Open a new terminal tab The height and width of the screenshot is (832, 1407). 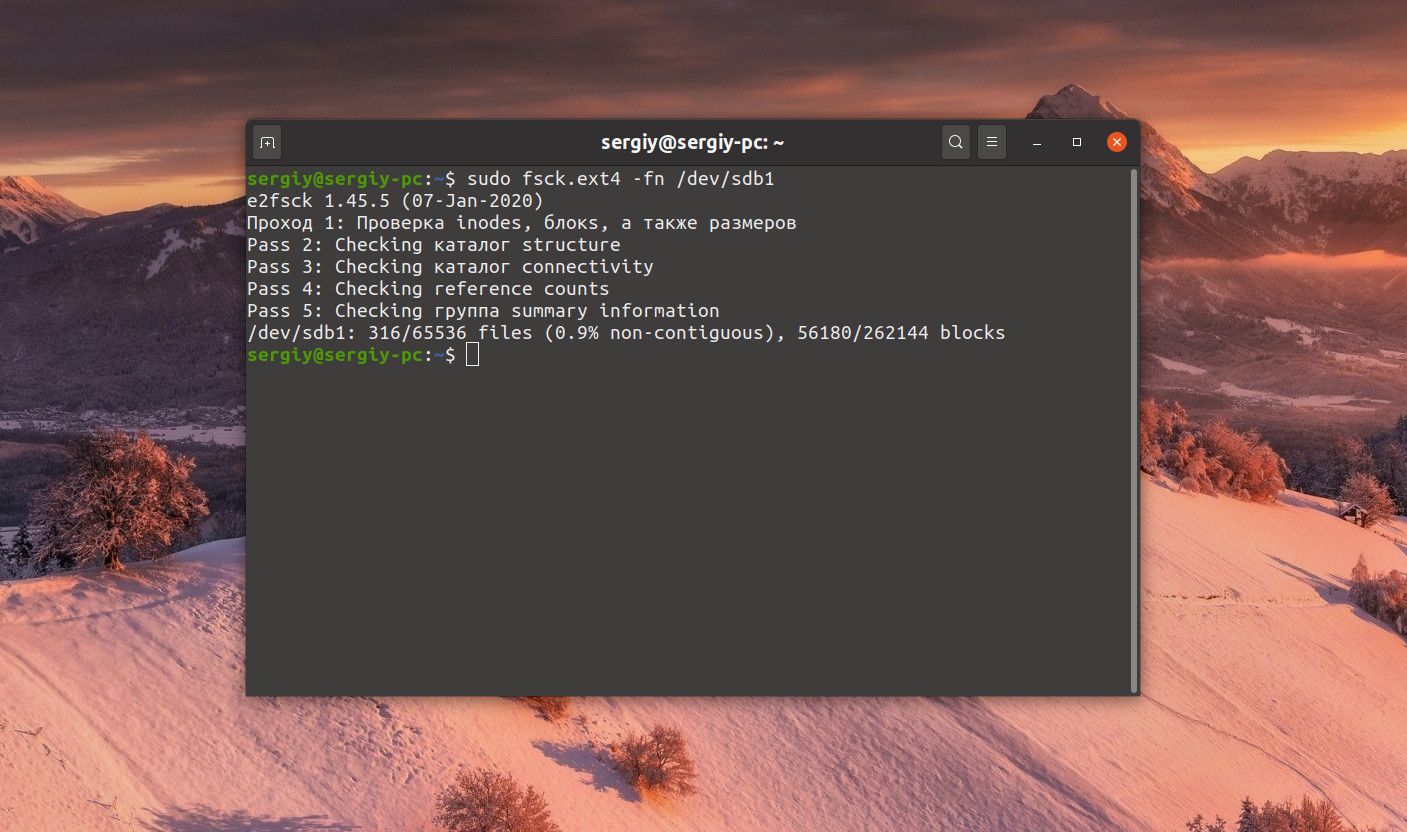click(x=267, y=143)
